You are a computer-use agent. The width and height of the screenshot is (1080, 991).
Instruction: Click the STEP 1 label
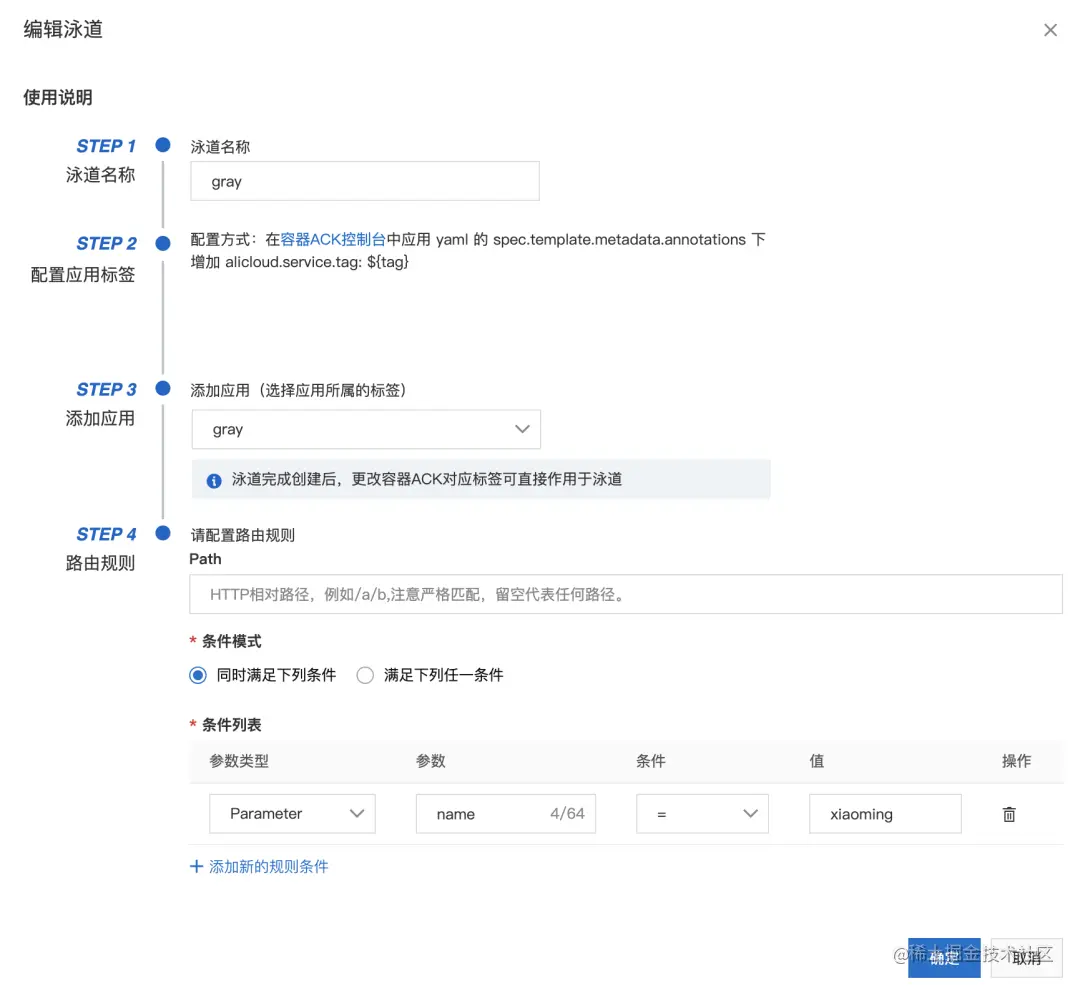(106, 146)
